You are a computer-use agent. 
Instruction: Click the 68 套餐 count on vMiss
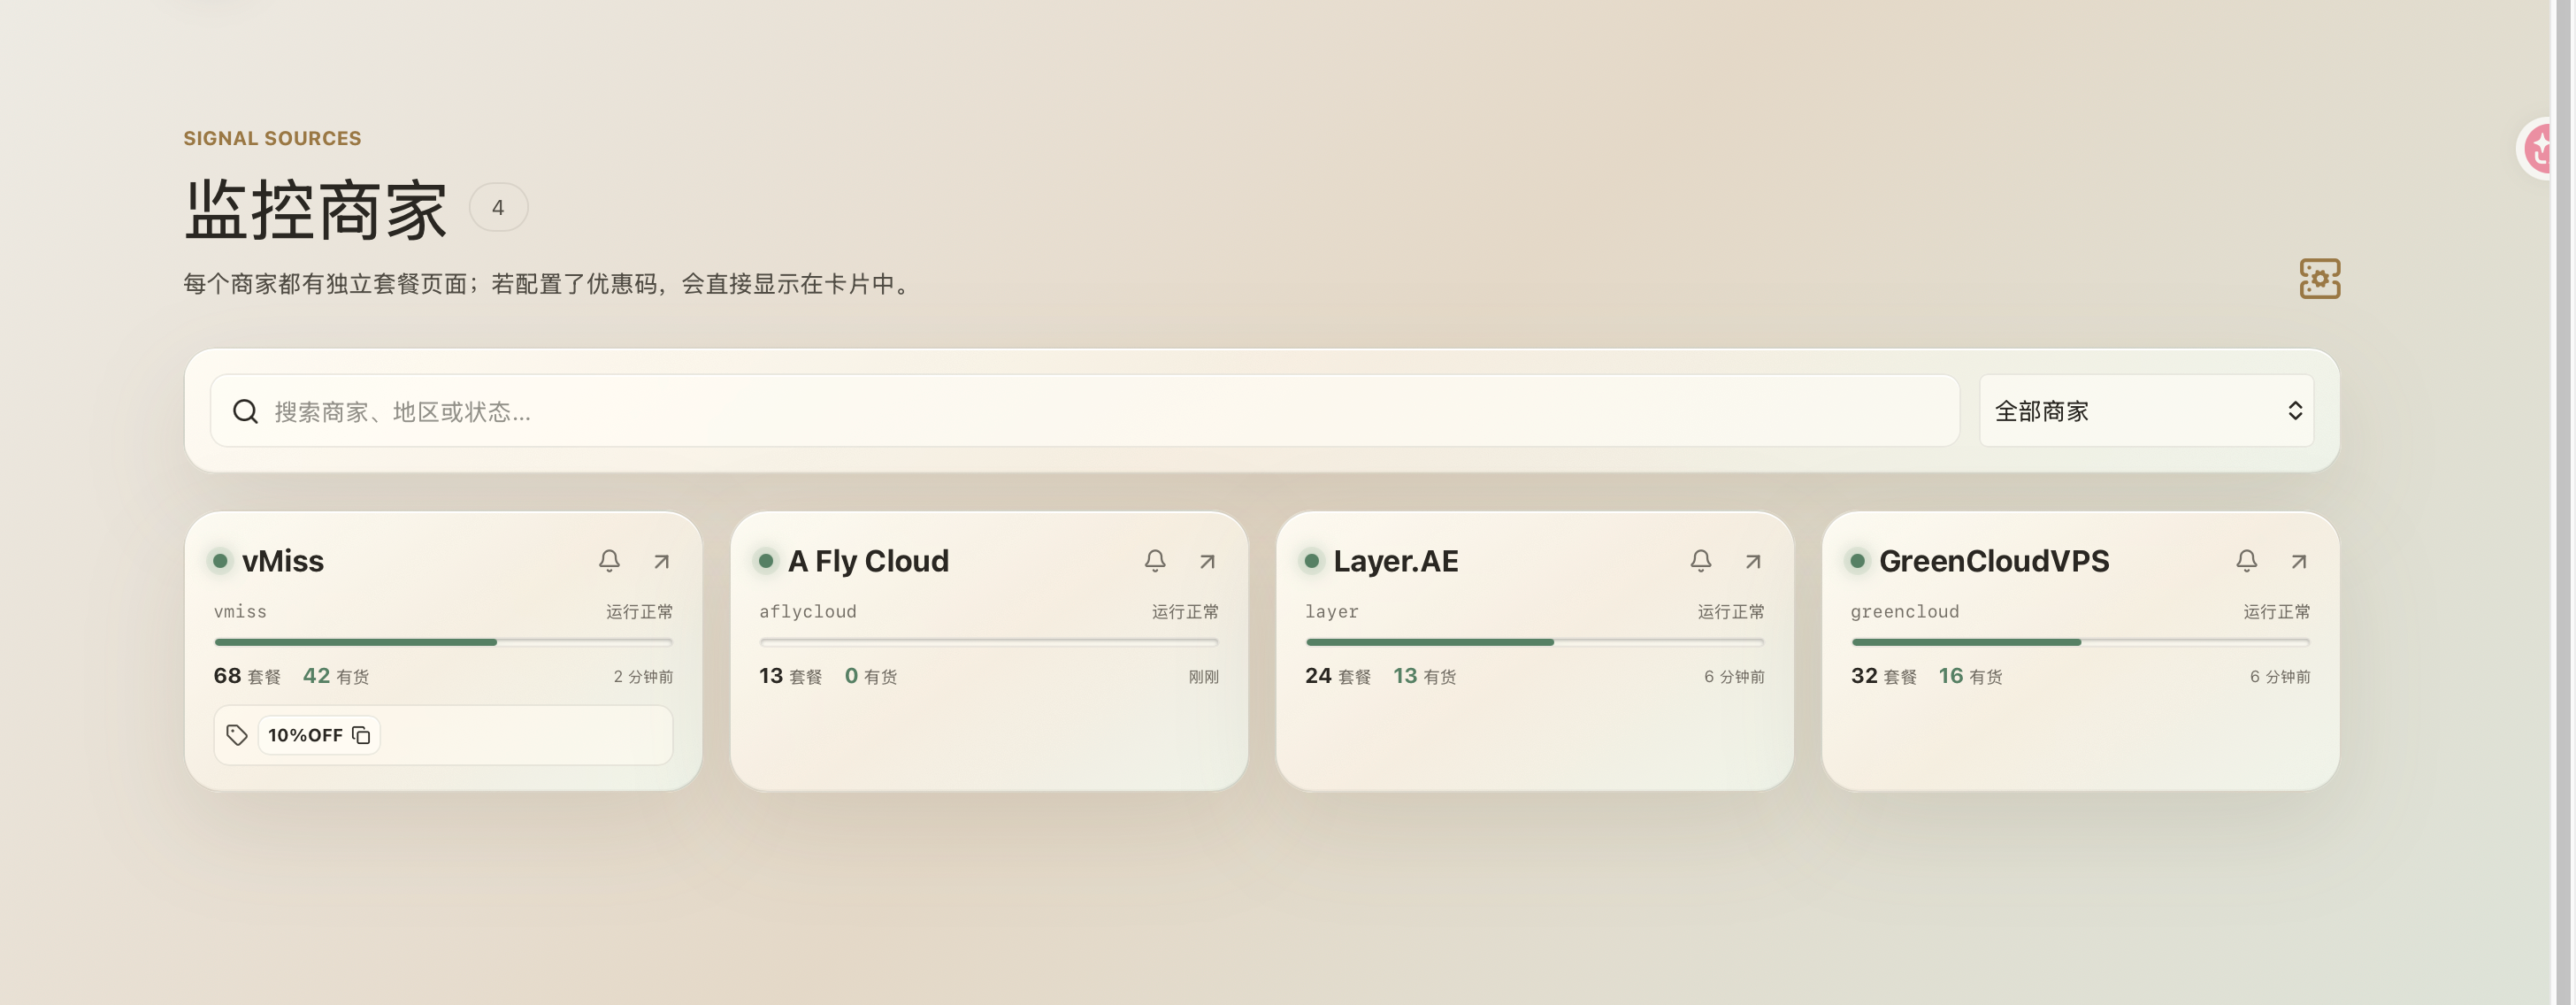point(247,676)
